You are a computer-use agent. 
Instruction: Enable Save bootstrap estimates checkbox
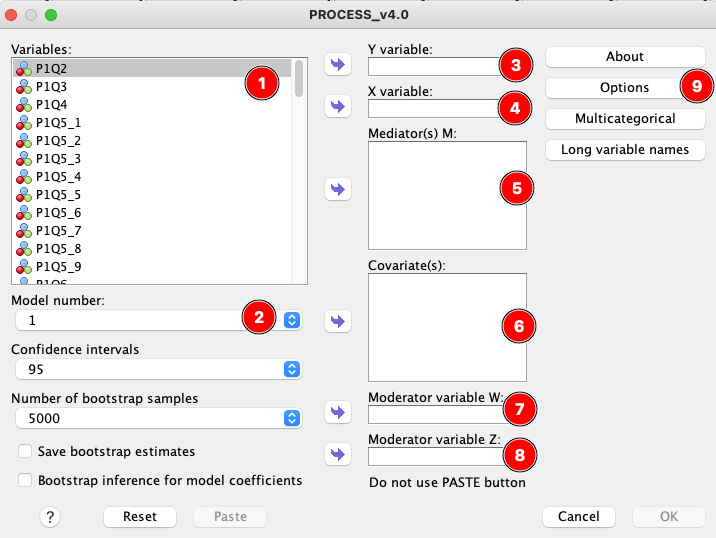25,451
